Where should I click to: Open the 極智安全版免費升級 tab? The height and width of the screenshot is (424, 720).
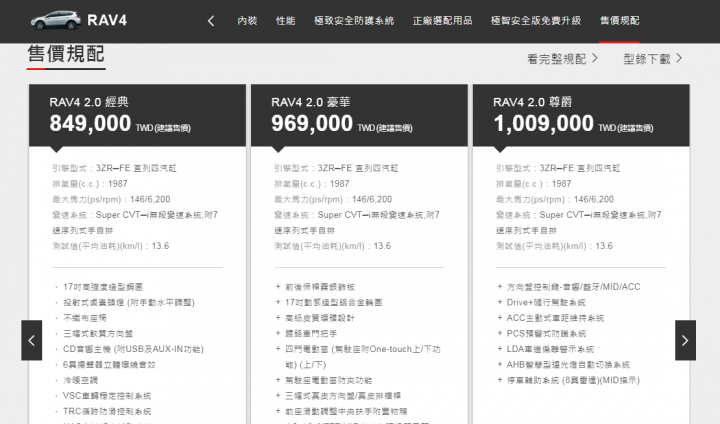[x=536, y=21]
